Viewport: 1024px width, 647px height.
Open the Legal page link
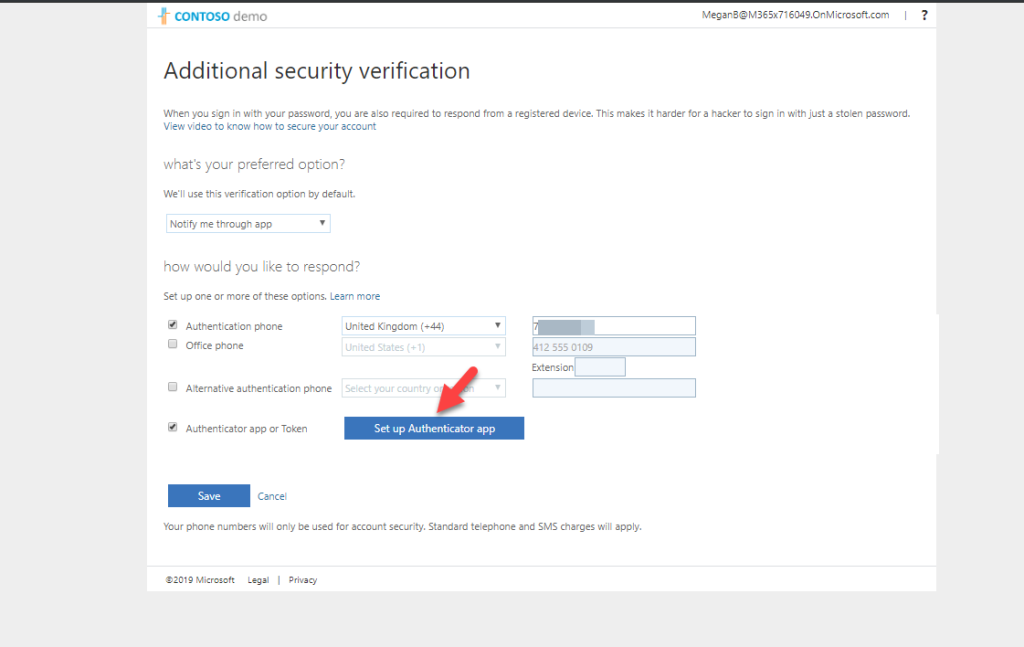point(257,579)
